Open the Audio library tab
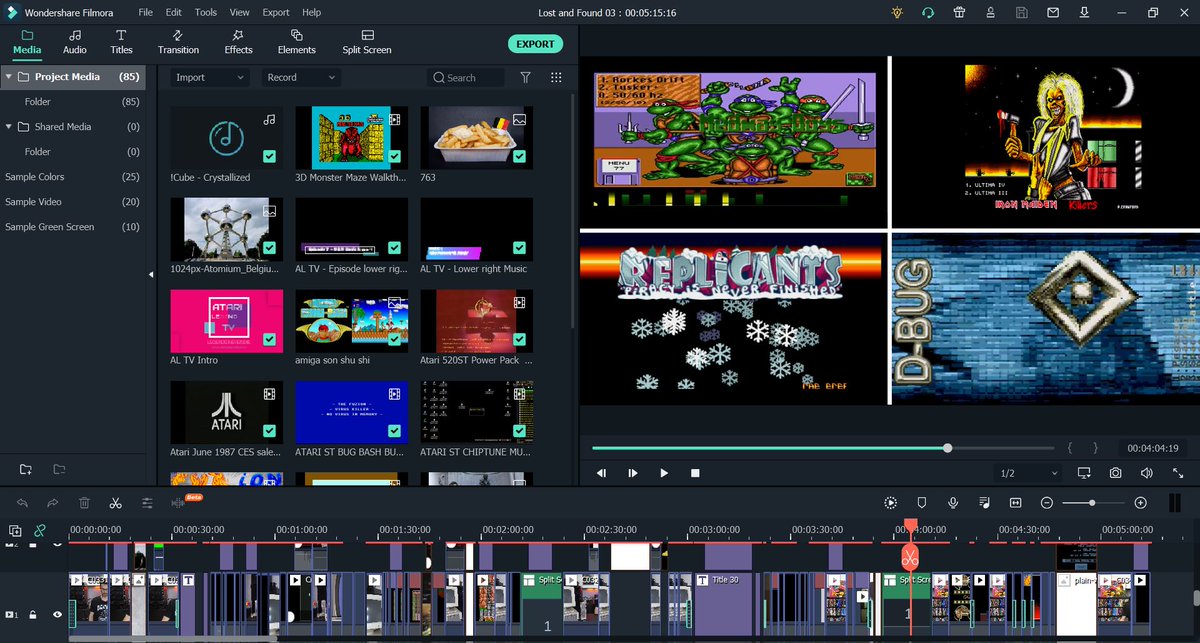This screenshot has width=1200, height=643. (75, 42)
